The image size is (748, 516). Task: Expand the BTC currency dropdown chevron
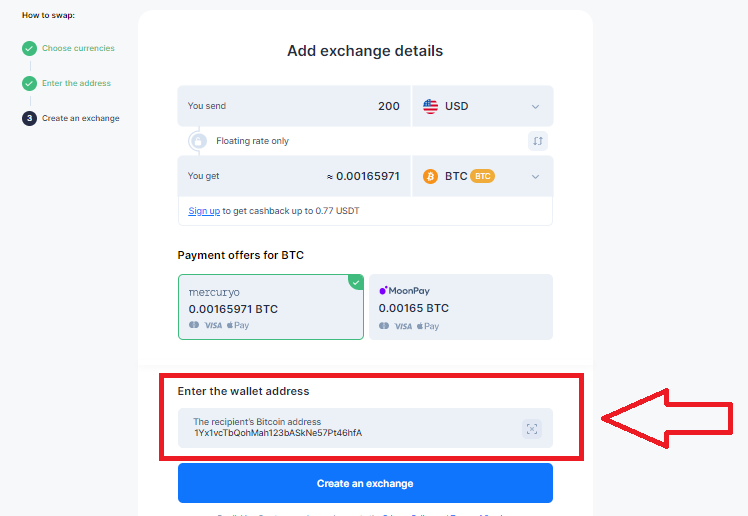click(535, 177)
